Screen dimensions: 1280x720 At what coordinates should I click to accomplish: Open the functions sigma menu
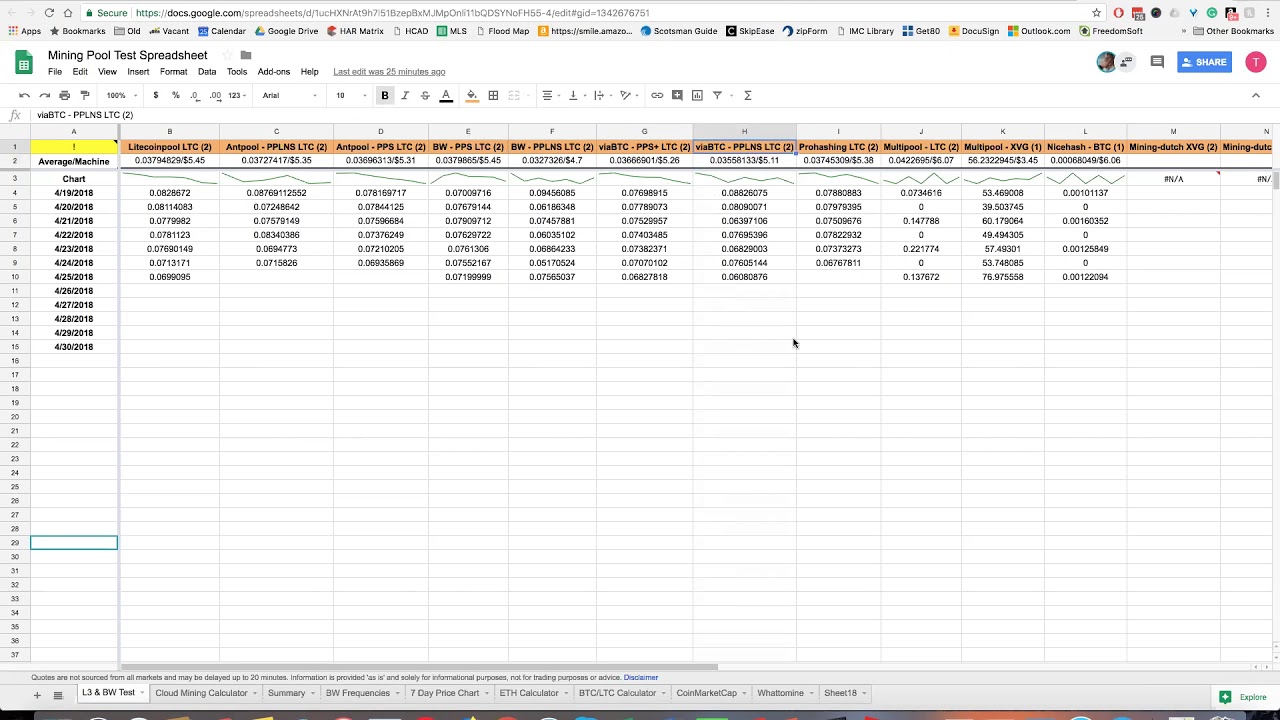(x=747, y=95)
